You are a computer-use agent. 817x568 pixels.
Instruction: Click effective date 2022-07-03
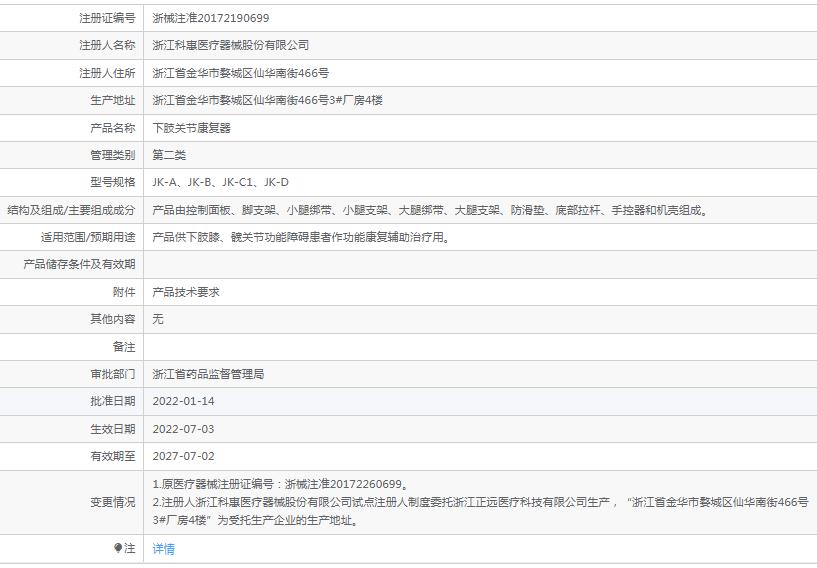point(183,429)
